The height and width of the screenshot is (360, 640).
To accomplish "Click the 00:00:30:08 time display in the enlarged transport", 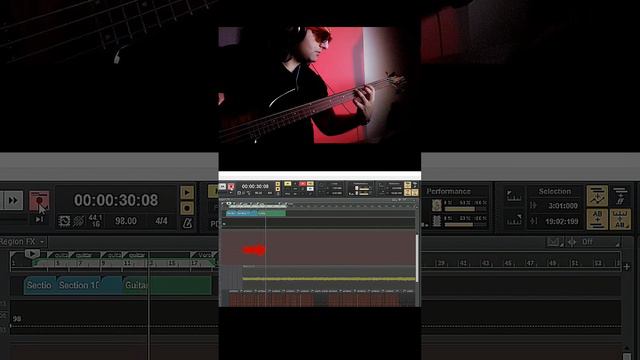I will tap(116, 200).
